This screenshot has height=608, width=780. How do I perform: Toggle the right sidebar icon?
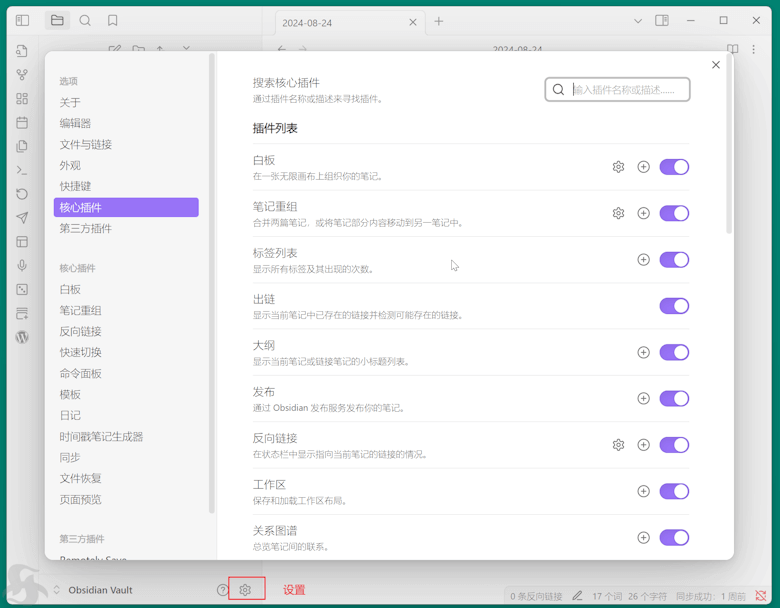point(662,20)
